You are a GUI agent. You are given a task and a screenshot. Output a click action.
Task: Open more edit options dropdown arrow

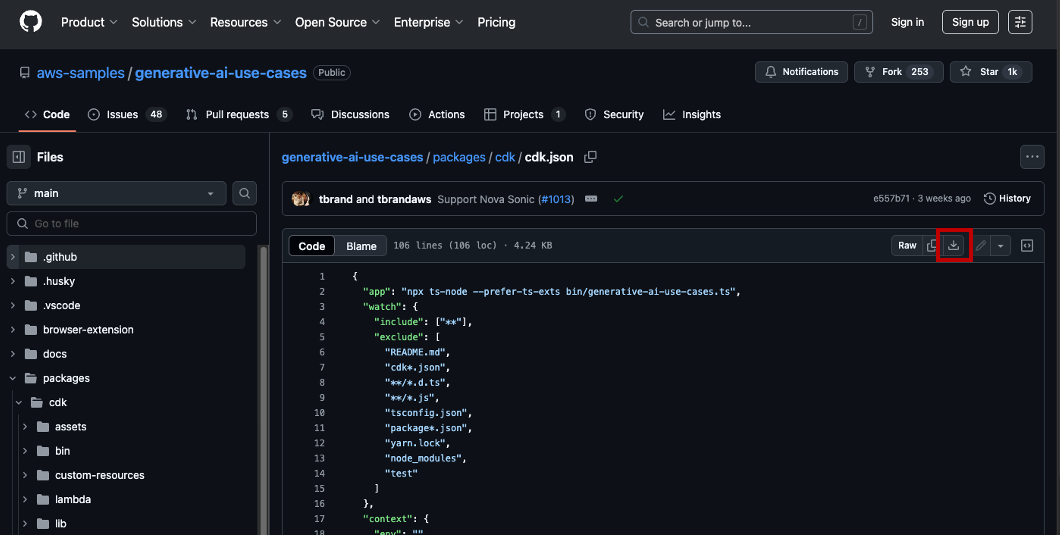coord(1001,246)
